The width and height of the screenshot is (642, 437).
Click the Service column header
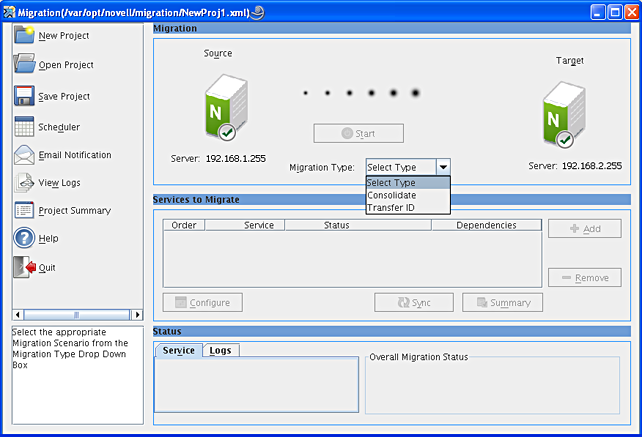pos(245,225)
